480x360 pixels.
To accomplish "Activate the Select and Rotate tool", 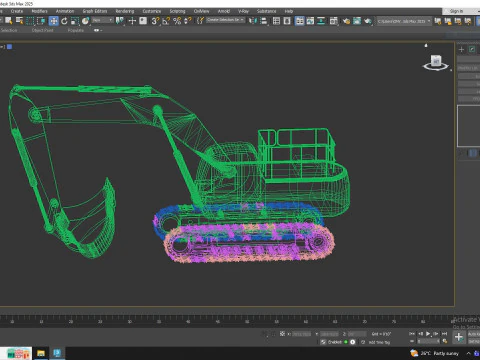I will pos(64,21).
